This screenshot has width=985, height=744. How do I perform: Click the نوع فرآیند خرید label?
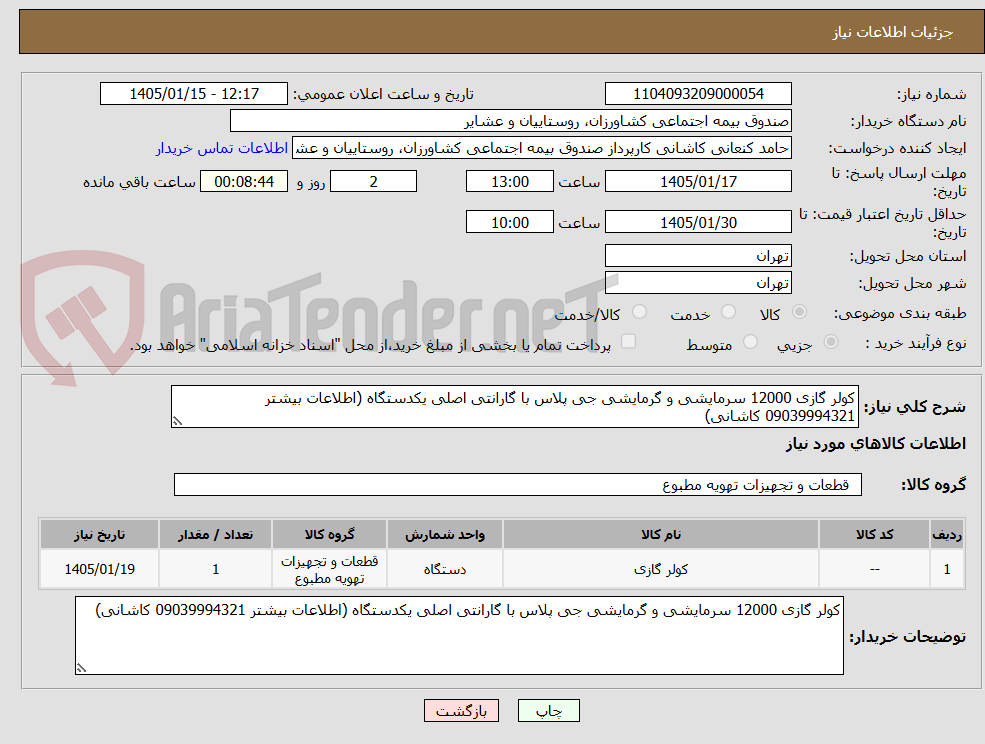(x=916, y=343)
